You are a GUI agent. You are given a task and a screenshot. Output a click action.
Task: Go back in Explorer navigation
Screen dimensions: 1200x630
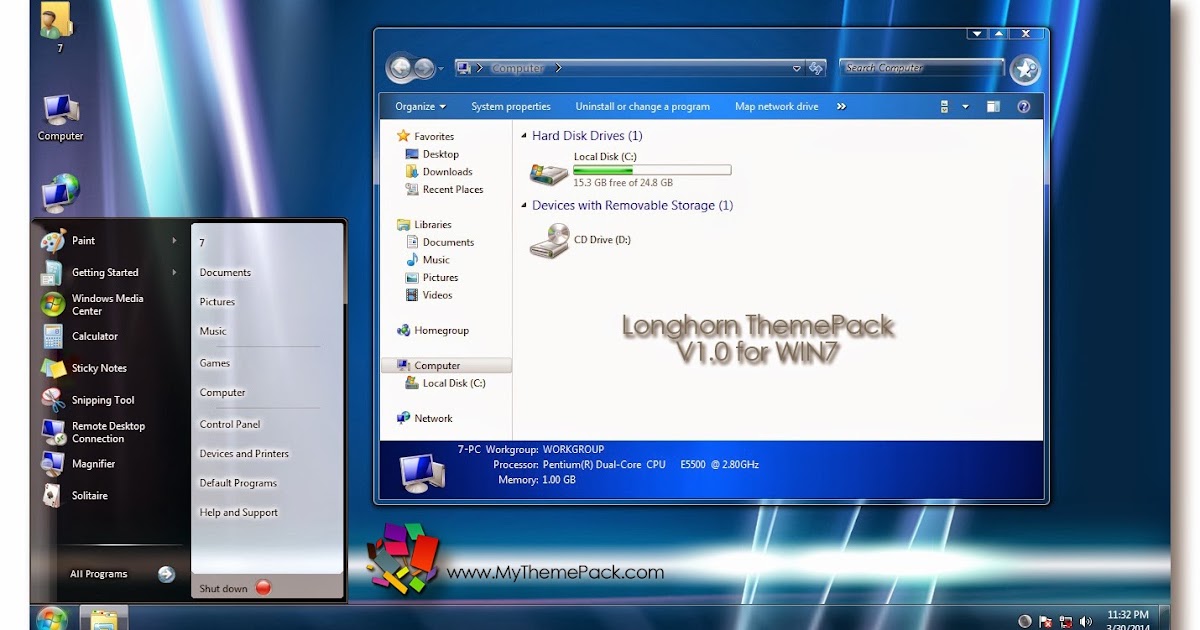click(x=400, y=68)
